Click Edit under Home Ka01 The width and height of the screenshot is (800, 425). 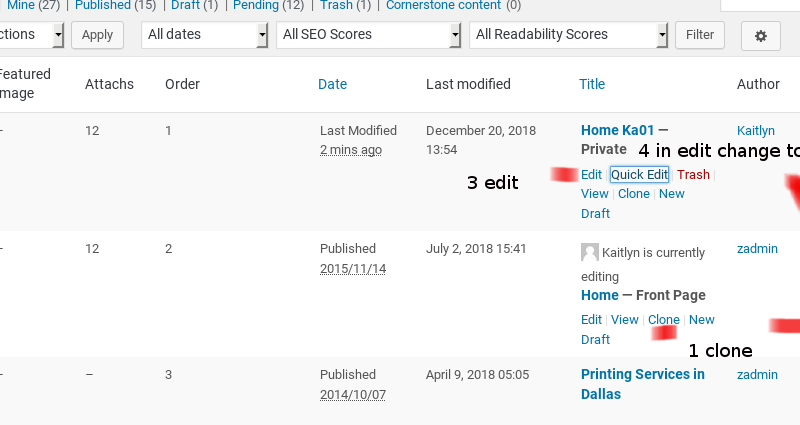[591, 174]
